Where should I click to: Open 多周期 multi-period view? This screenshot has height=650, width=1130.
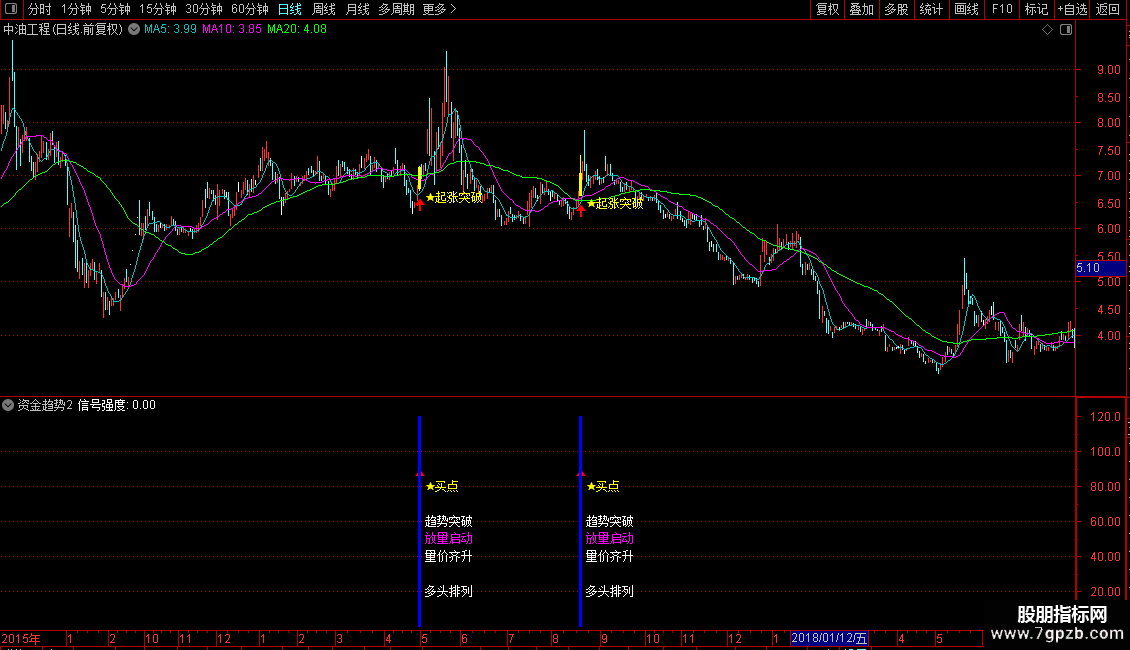click(396, 9)
